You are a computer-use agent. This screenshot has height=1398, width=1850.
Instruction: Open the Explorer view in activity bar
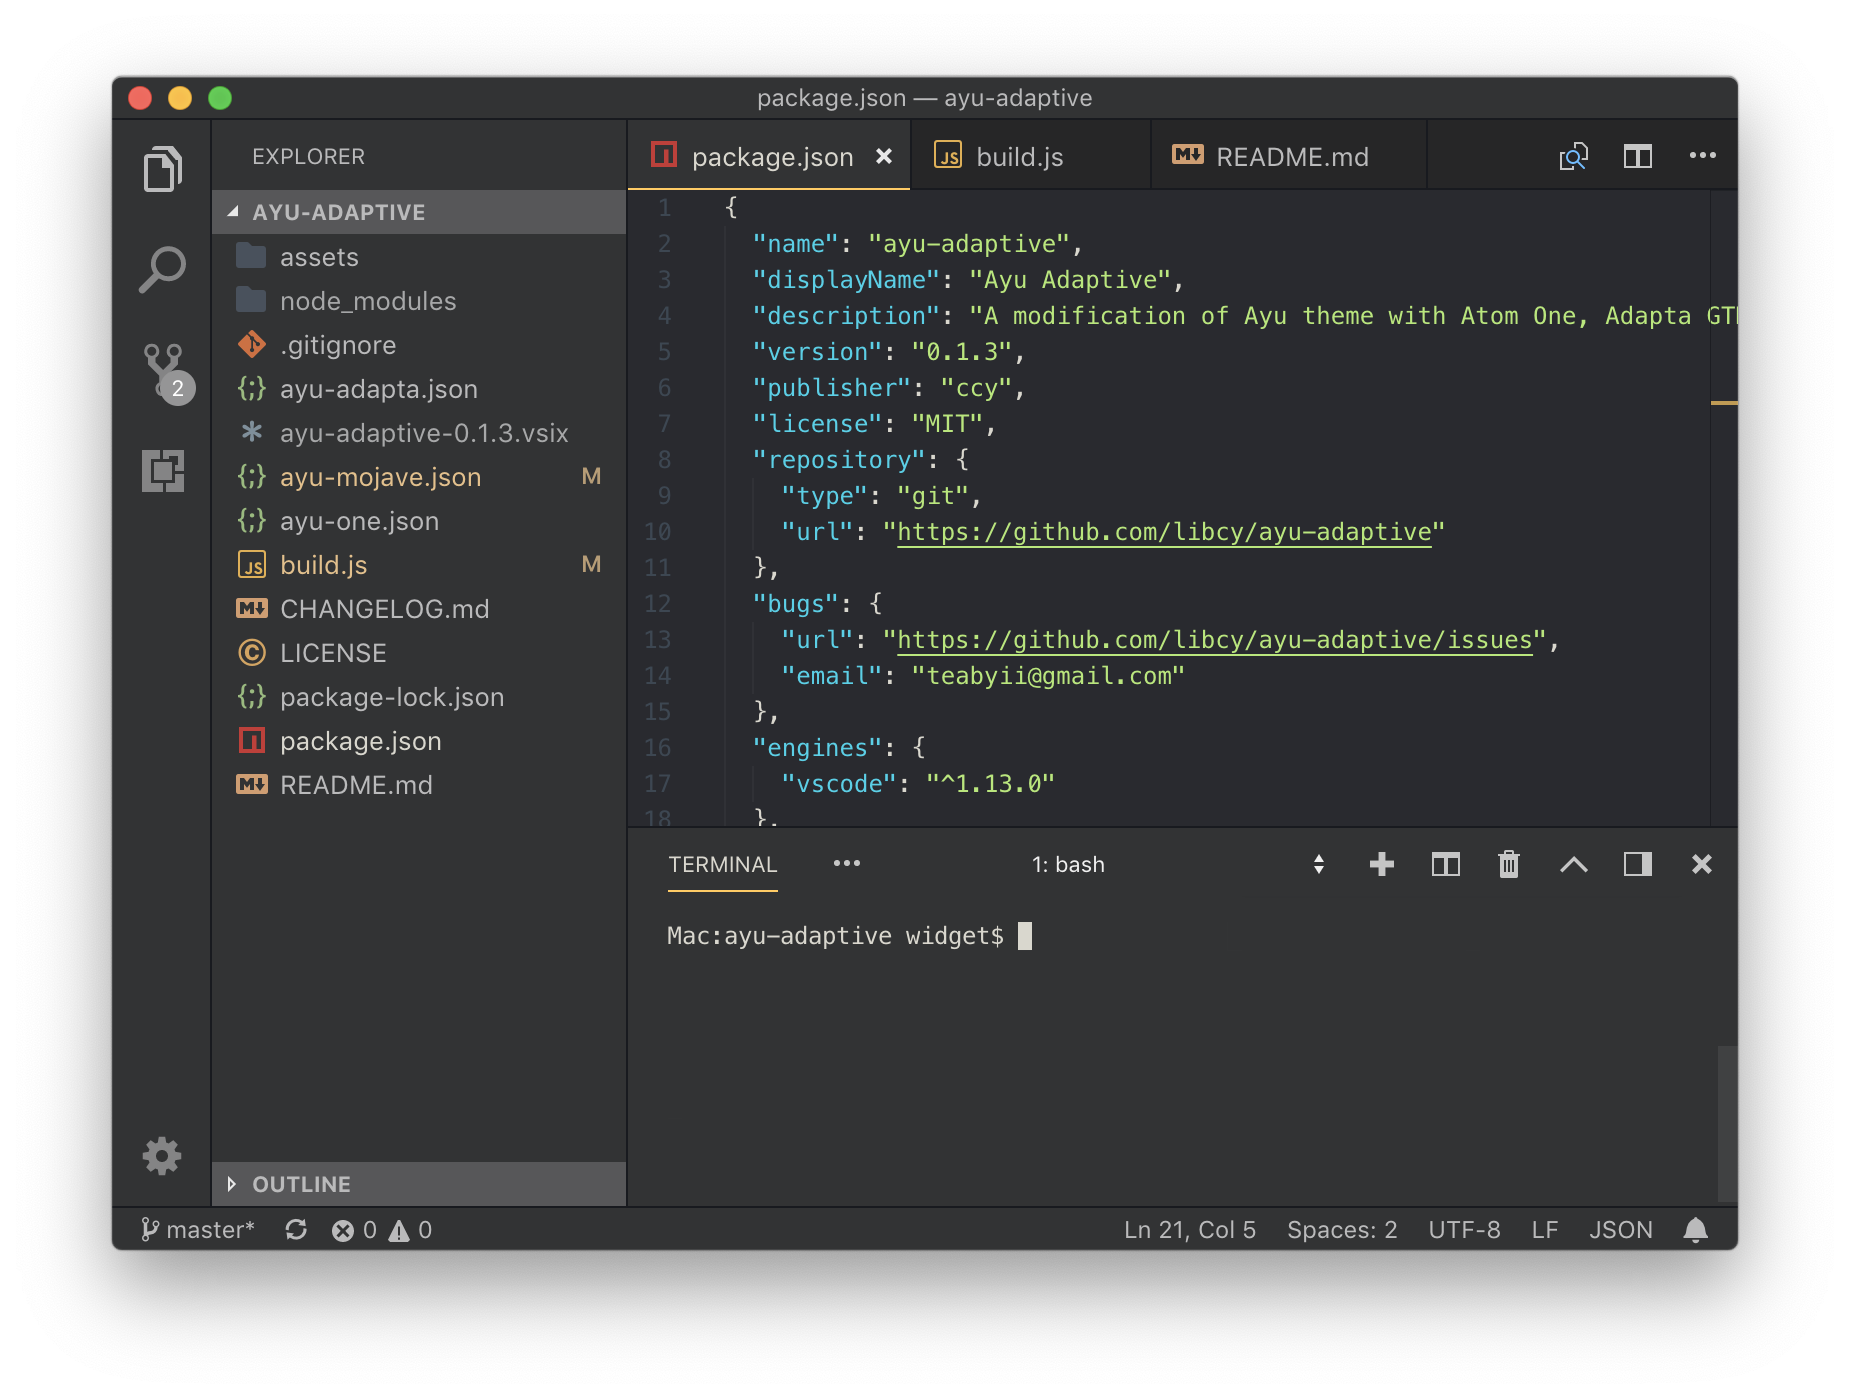(x=162, y=168)
